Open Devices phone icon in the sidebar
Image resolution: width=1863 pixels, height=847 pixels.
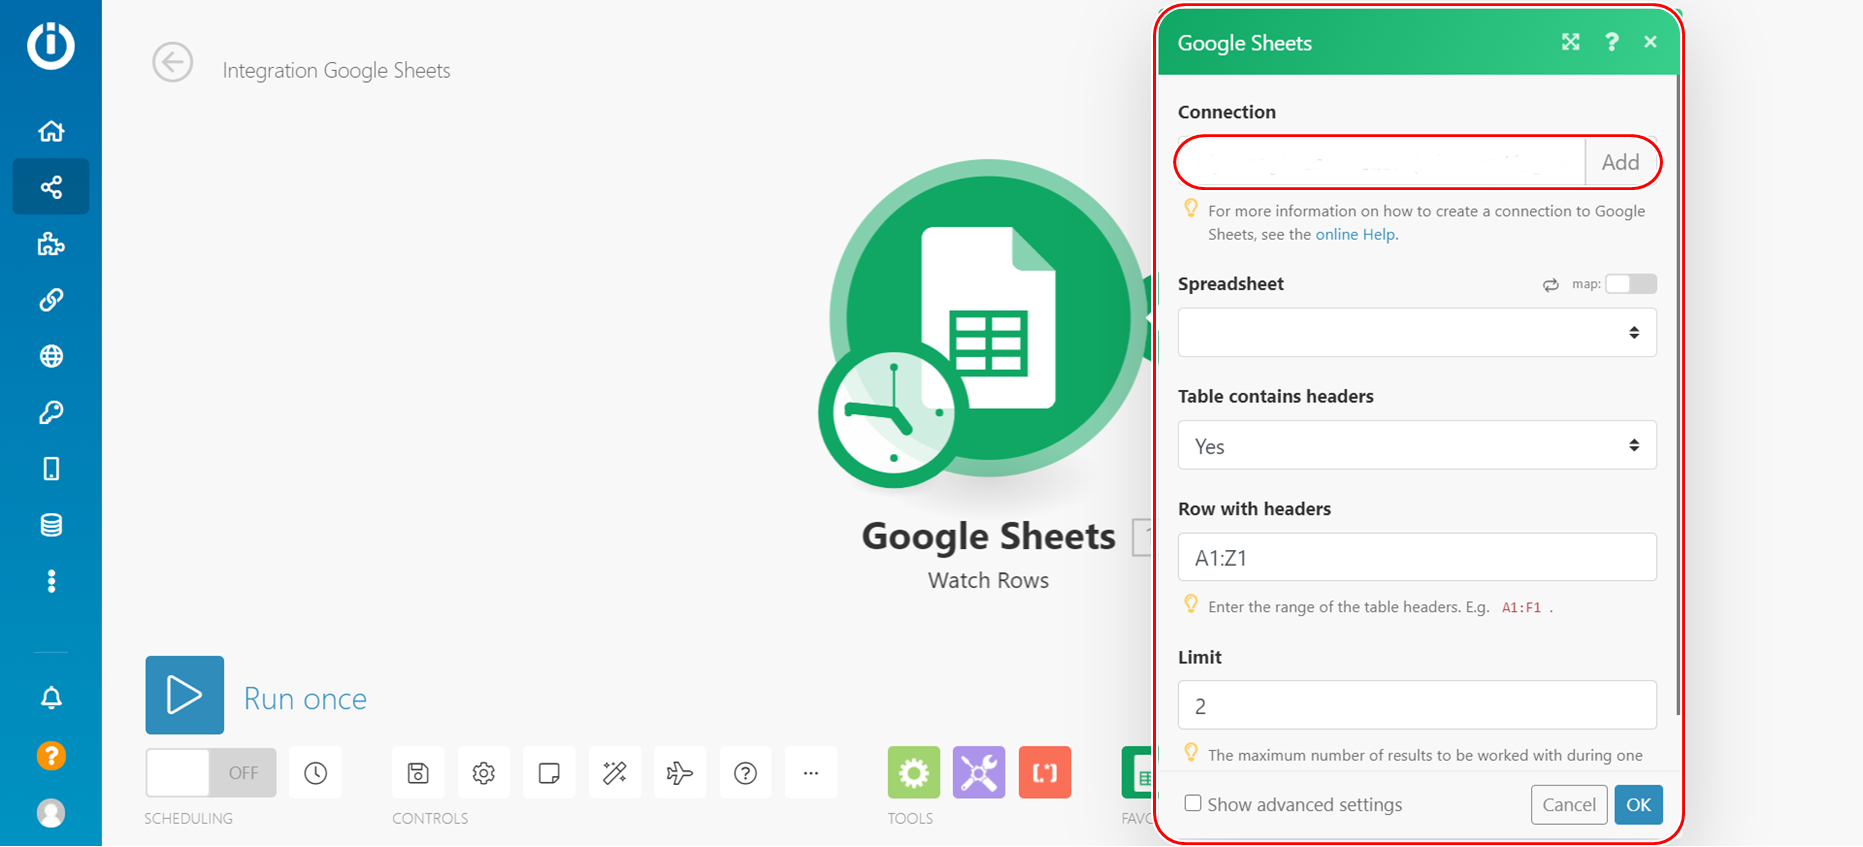coord(51,468)
